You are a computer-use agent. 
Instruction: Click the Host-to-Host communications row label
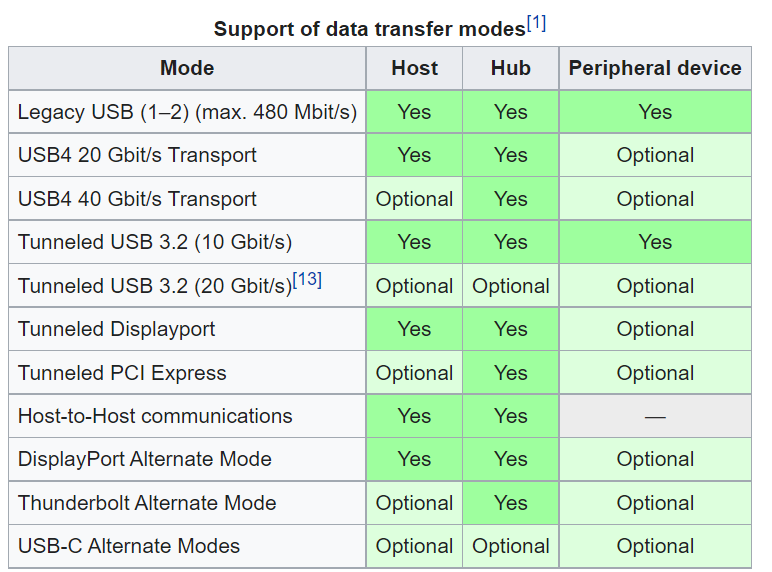point(155,416)
